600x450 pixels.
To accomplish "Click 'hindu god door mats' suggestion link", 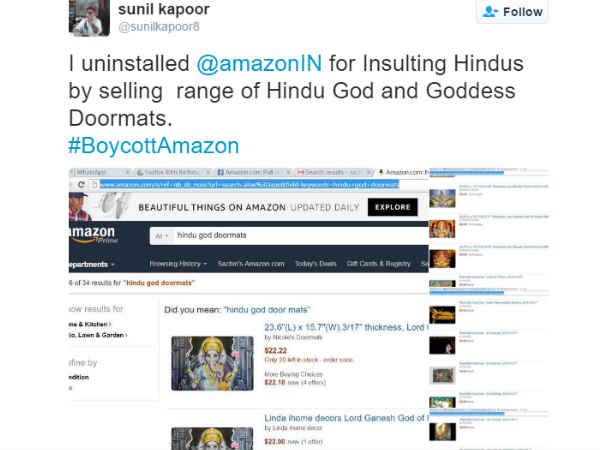I will click(x=267, y=310).
